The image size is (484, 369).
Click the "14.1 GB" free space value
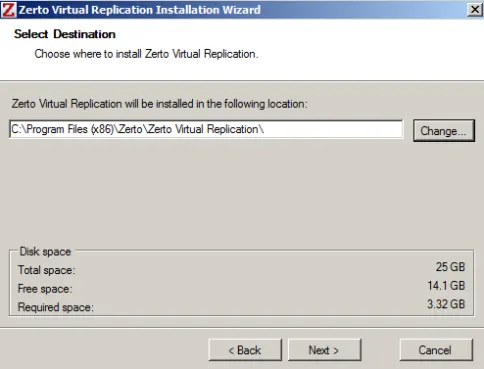coord(446,286)
